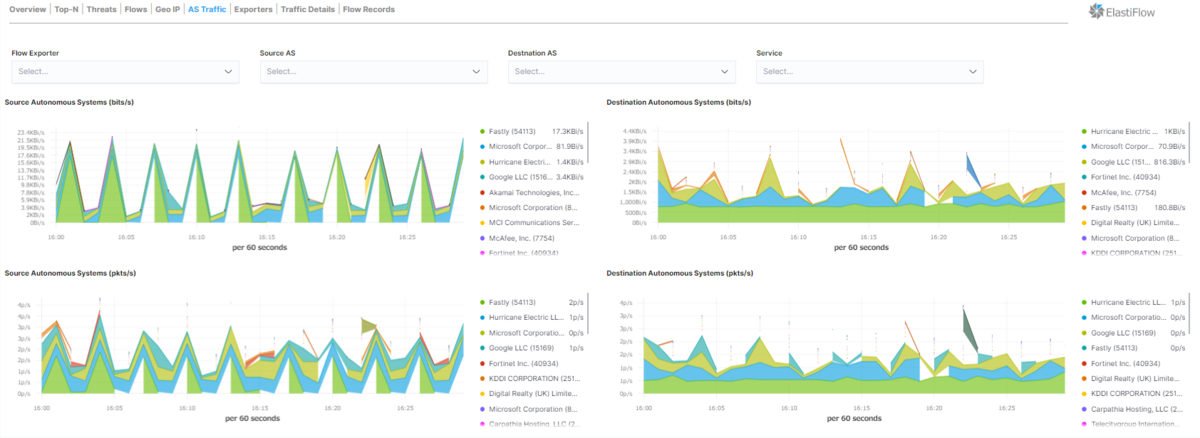This screenshot has width=1200, height=438.
Task: Open the Geo IP tab
Action: point(167,9)
